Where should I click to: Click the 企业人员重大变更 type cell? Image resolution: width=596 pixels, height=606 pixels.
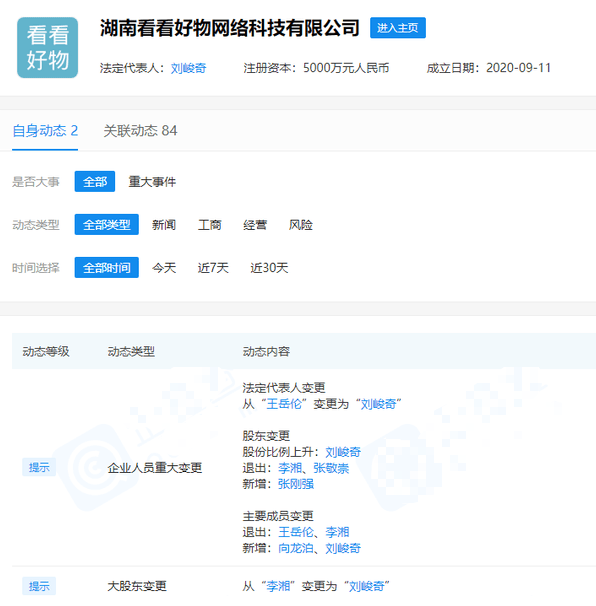pos(155,468)
